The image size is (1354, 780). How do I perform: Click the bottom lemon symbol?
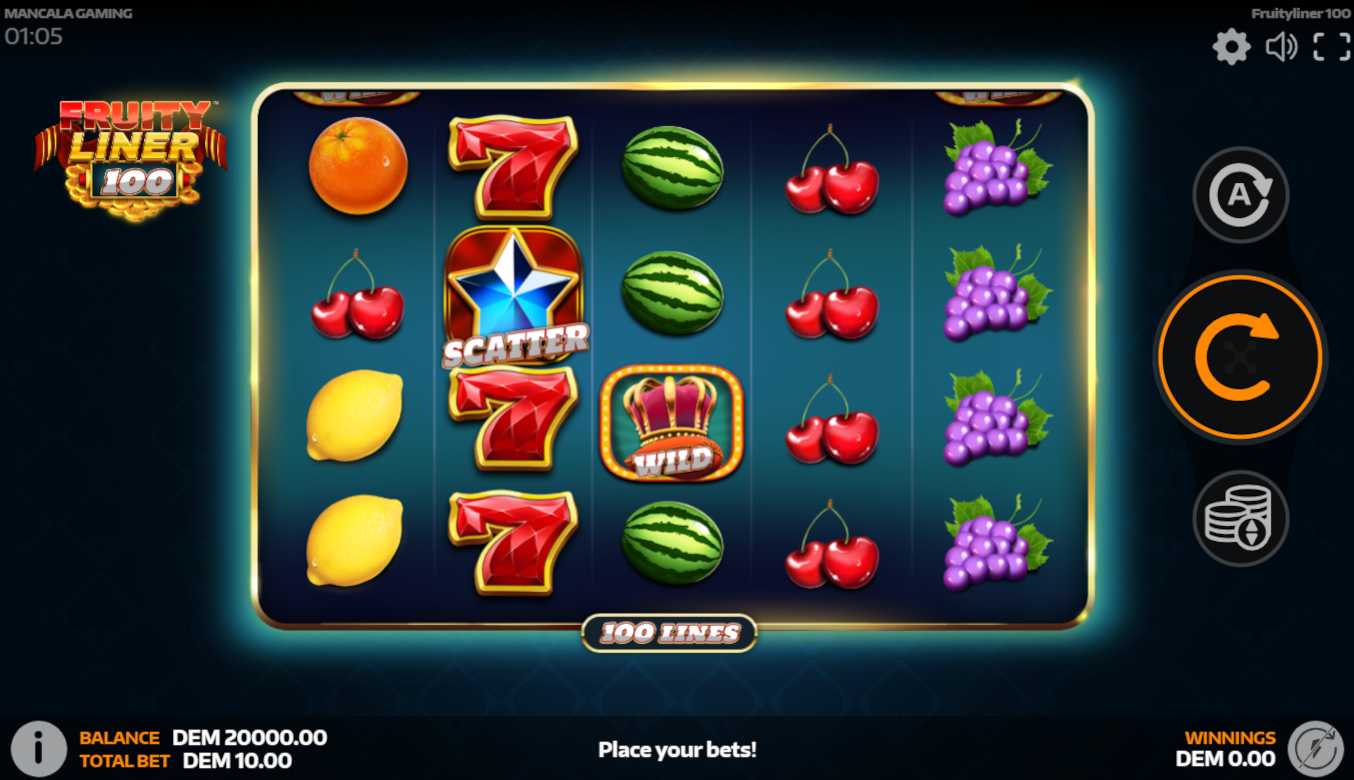tap(355, 541)
